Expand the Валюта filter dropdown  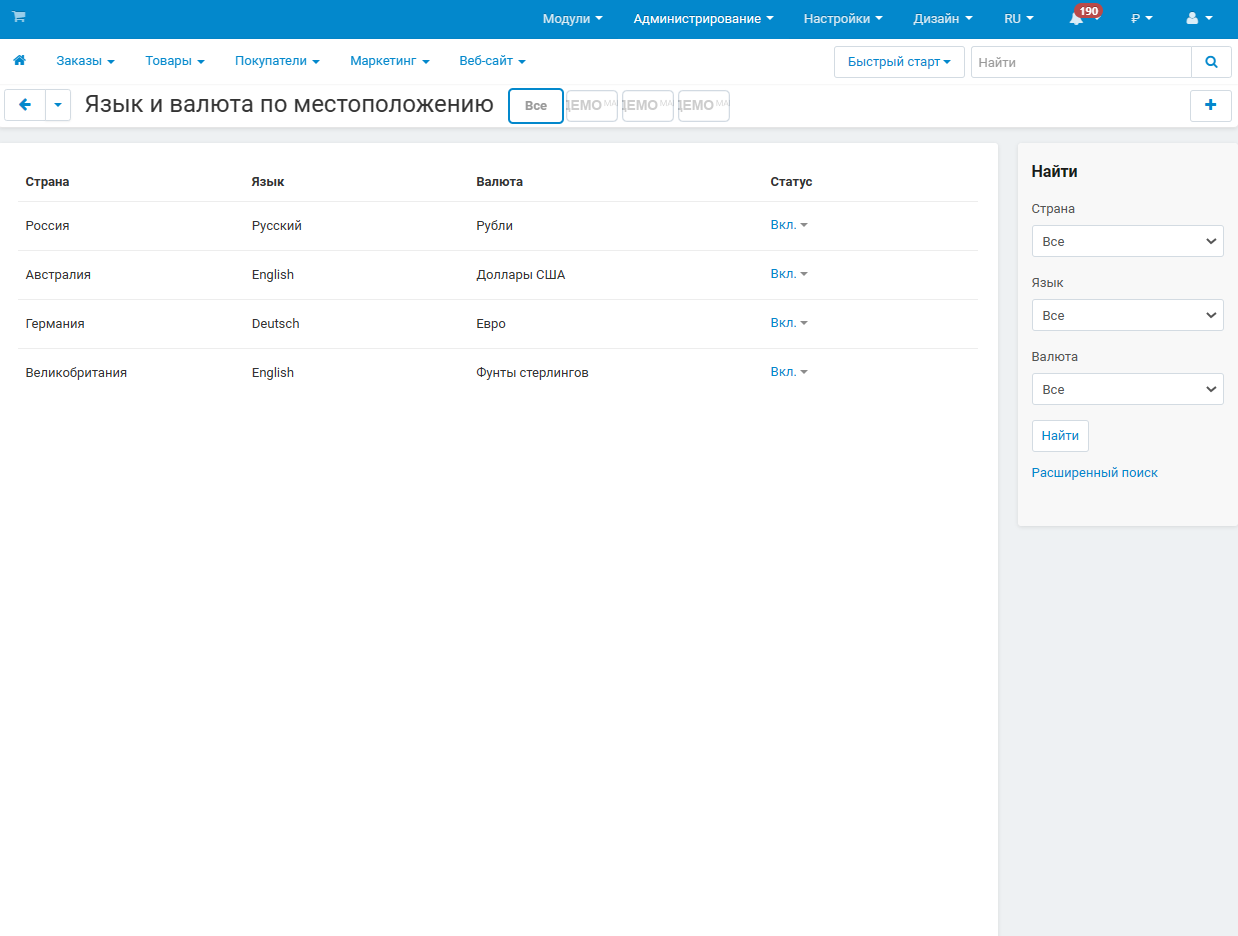click(1127, 389)
